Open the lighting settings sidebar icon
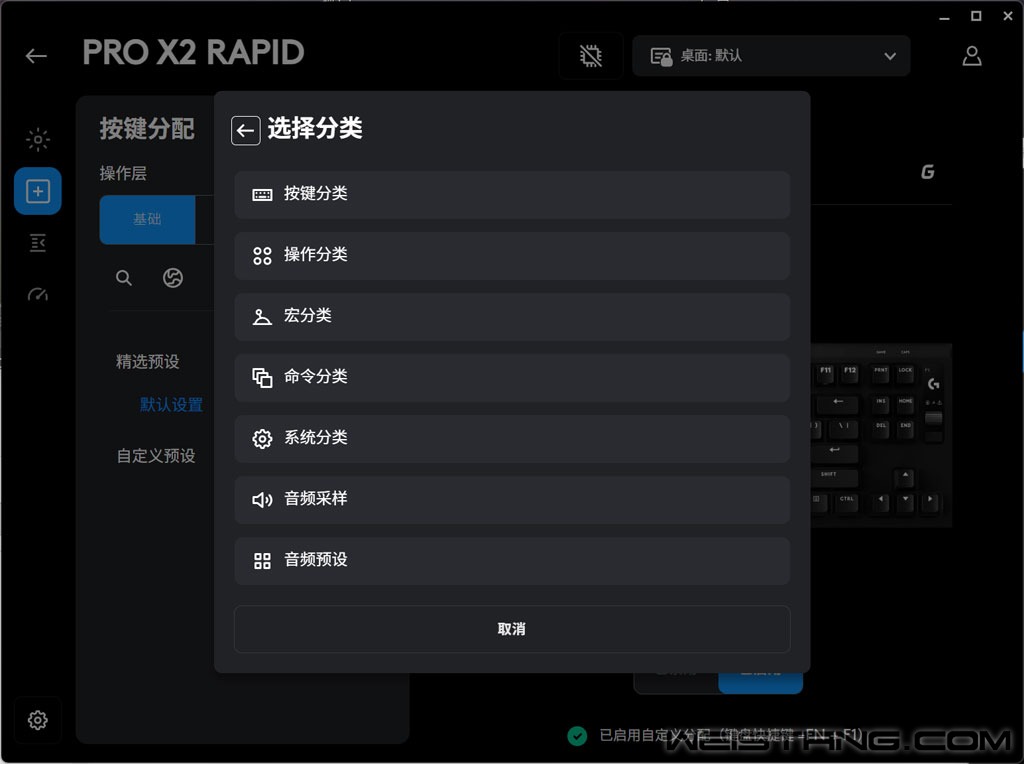 pos(38,139)
